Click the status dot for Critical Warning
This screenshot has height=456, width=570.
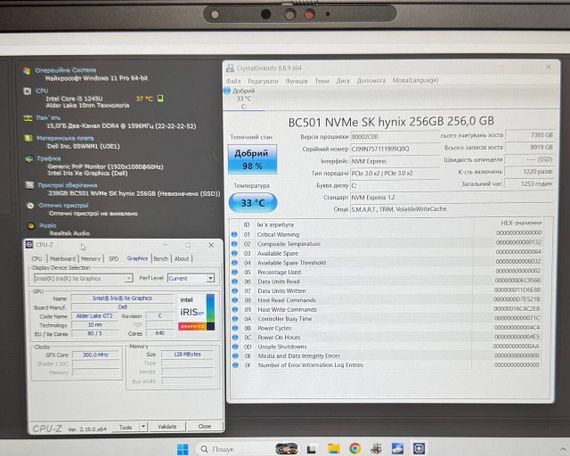click(234, 235)
